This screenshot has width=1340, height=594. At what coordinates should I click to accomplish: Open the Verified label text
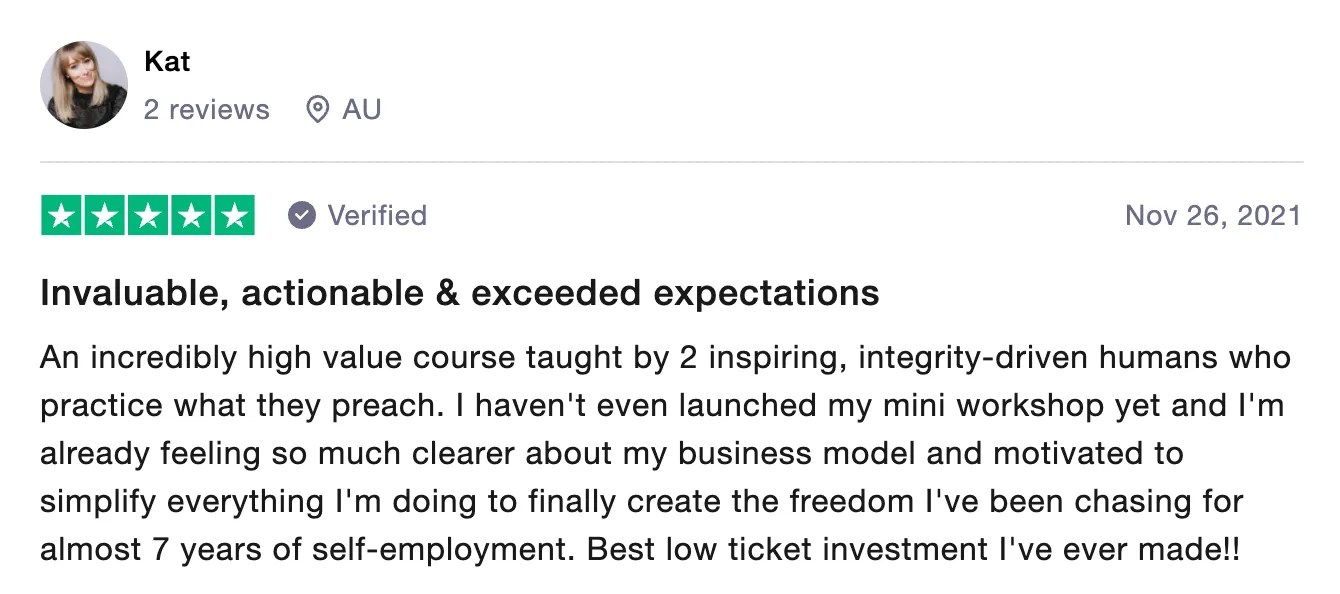tap(377, 215)
